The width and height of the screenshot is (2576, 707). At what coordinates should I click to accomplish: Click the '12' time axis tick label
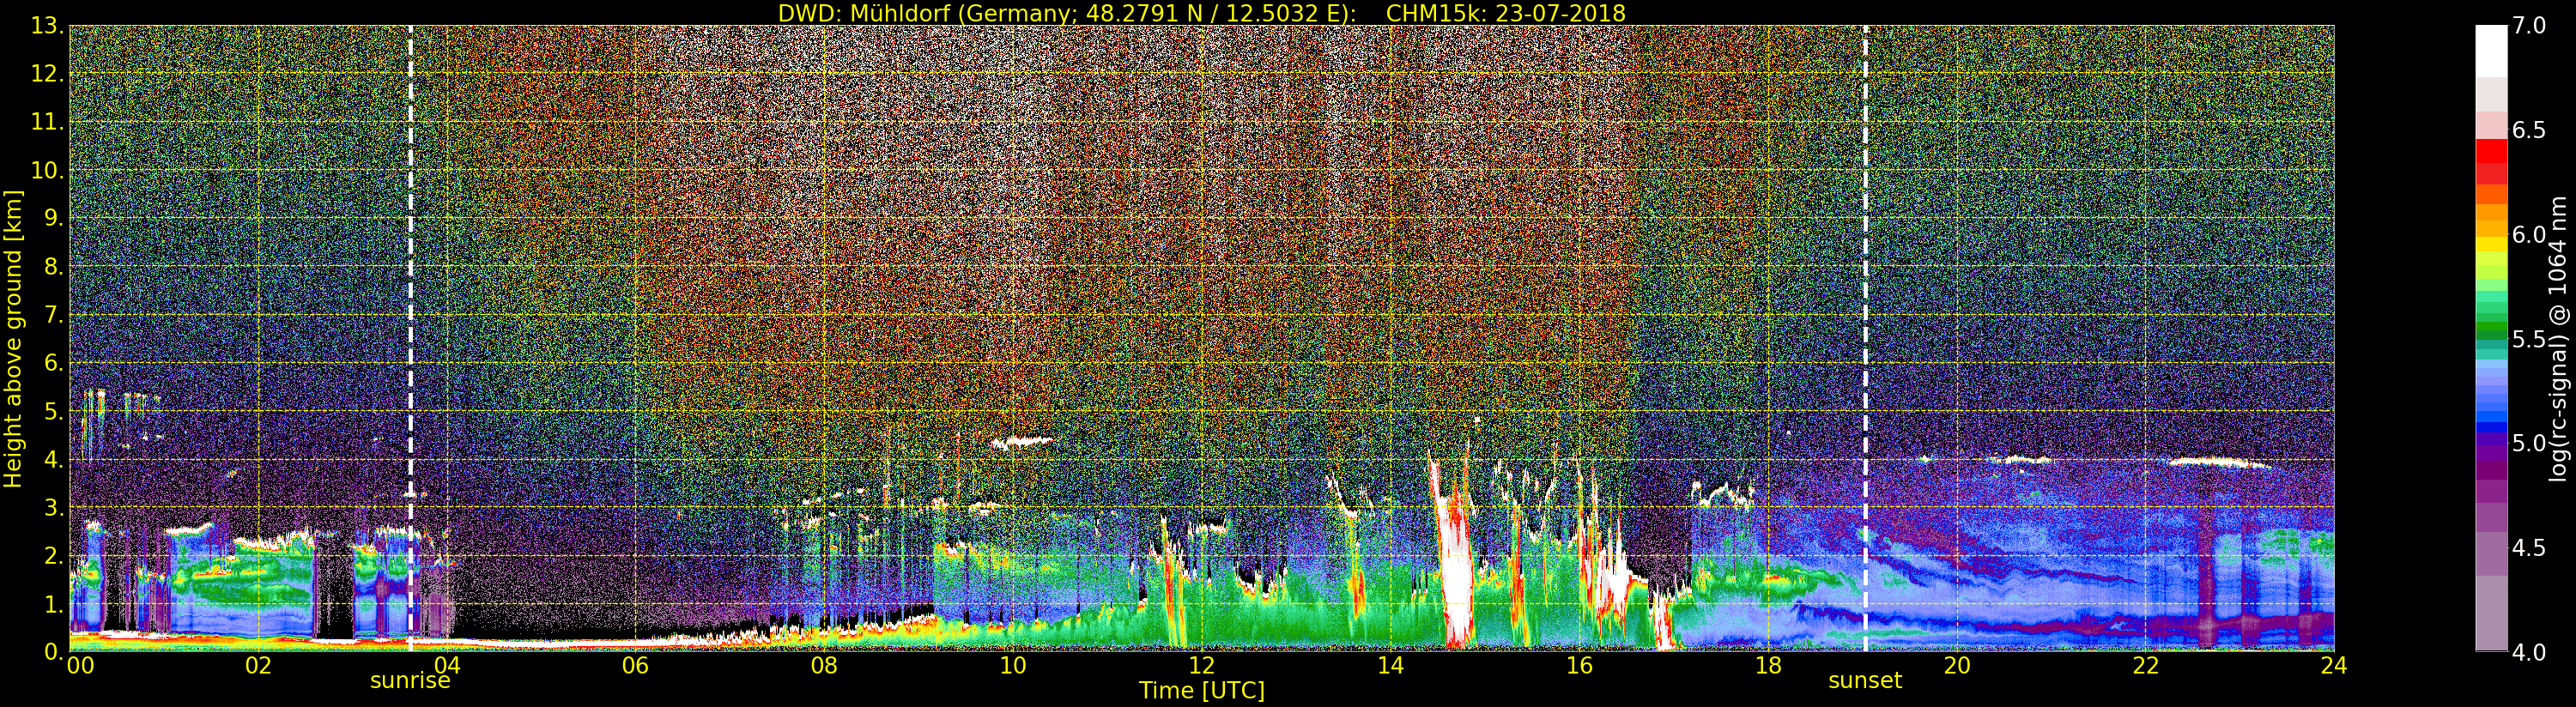[1202, 666]
